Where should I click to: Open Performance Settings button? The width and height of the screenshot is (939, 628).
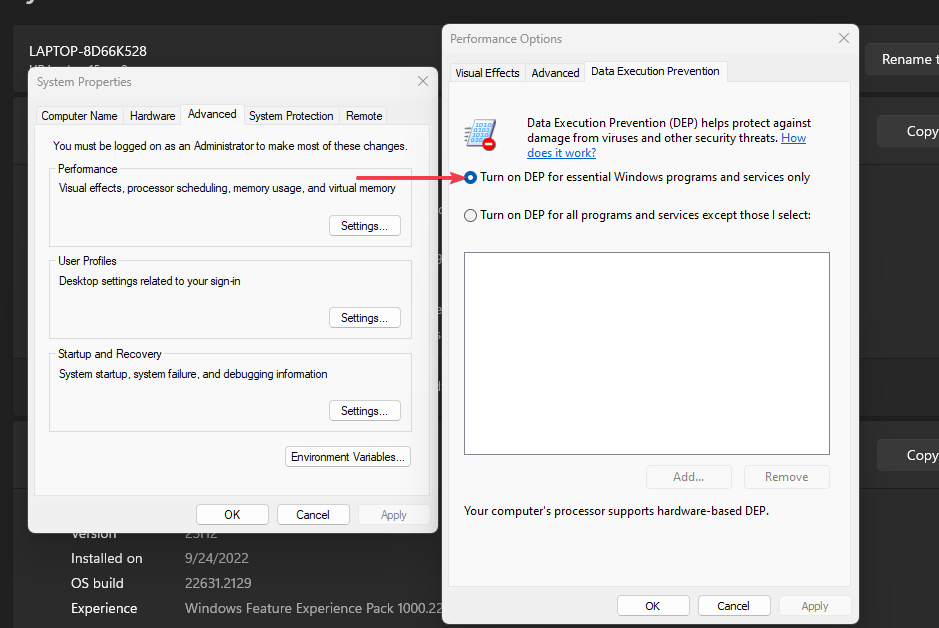(364, 226)
